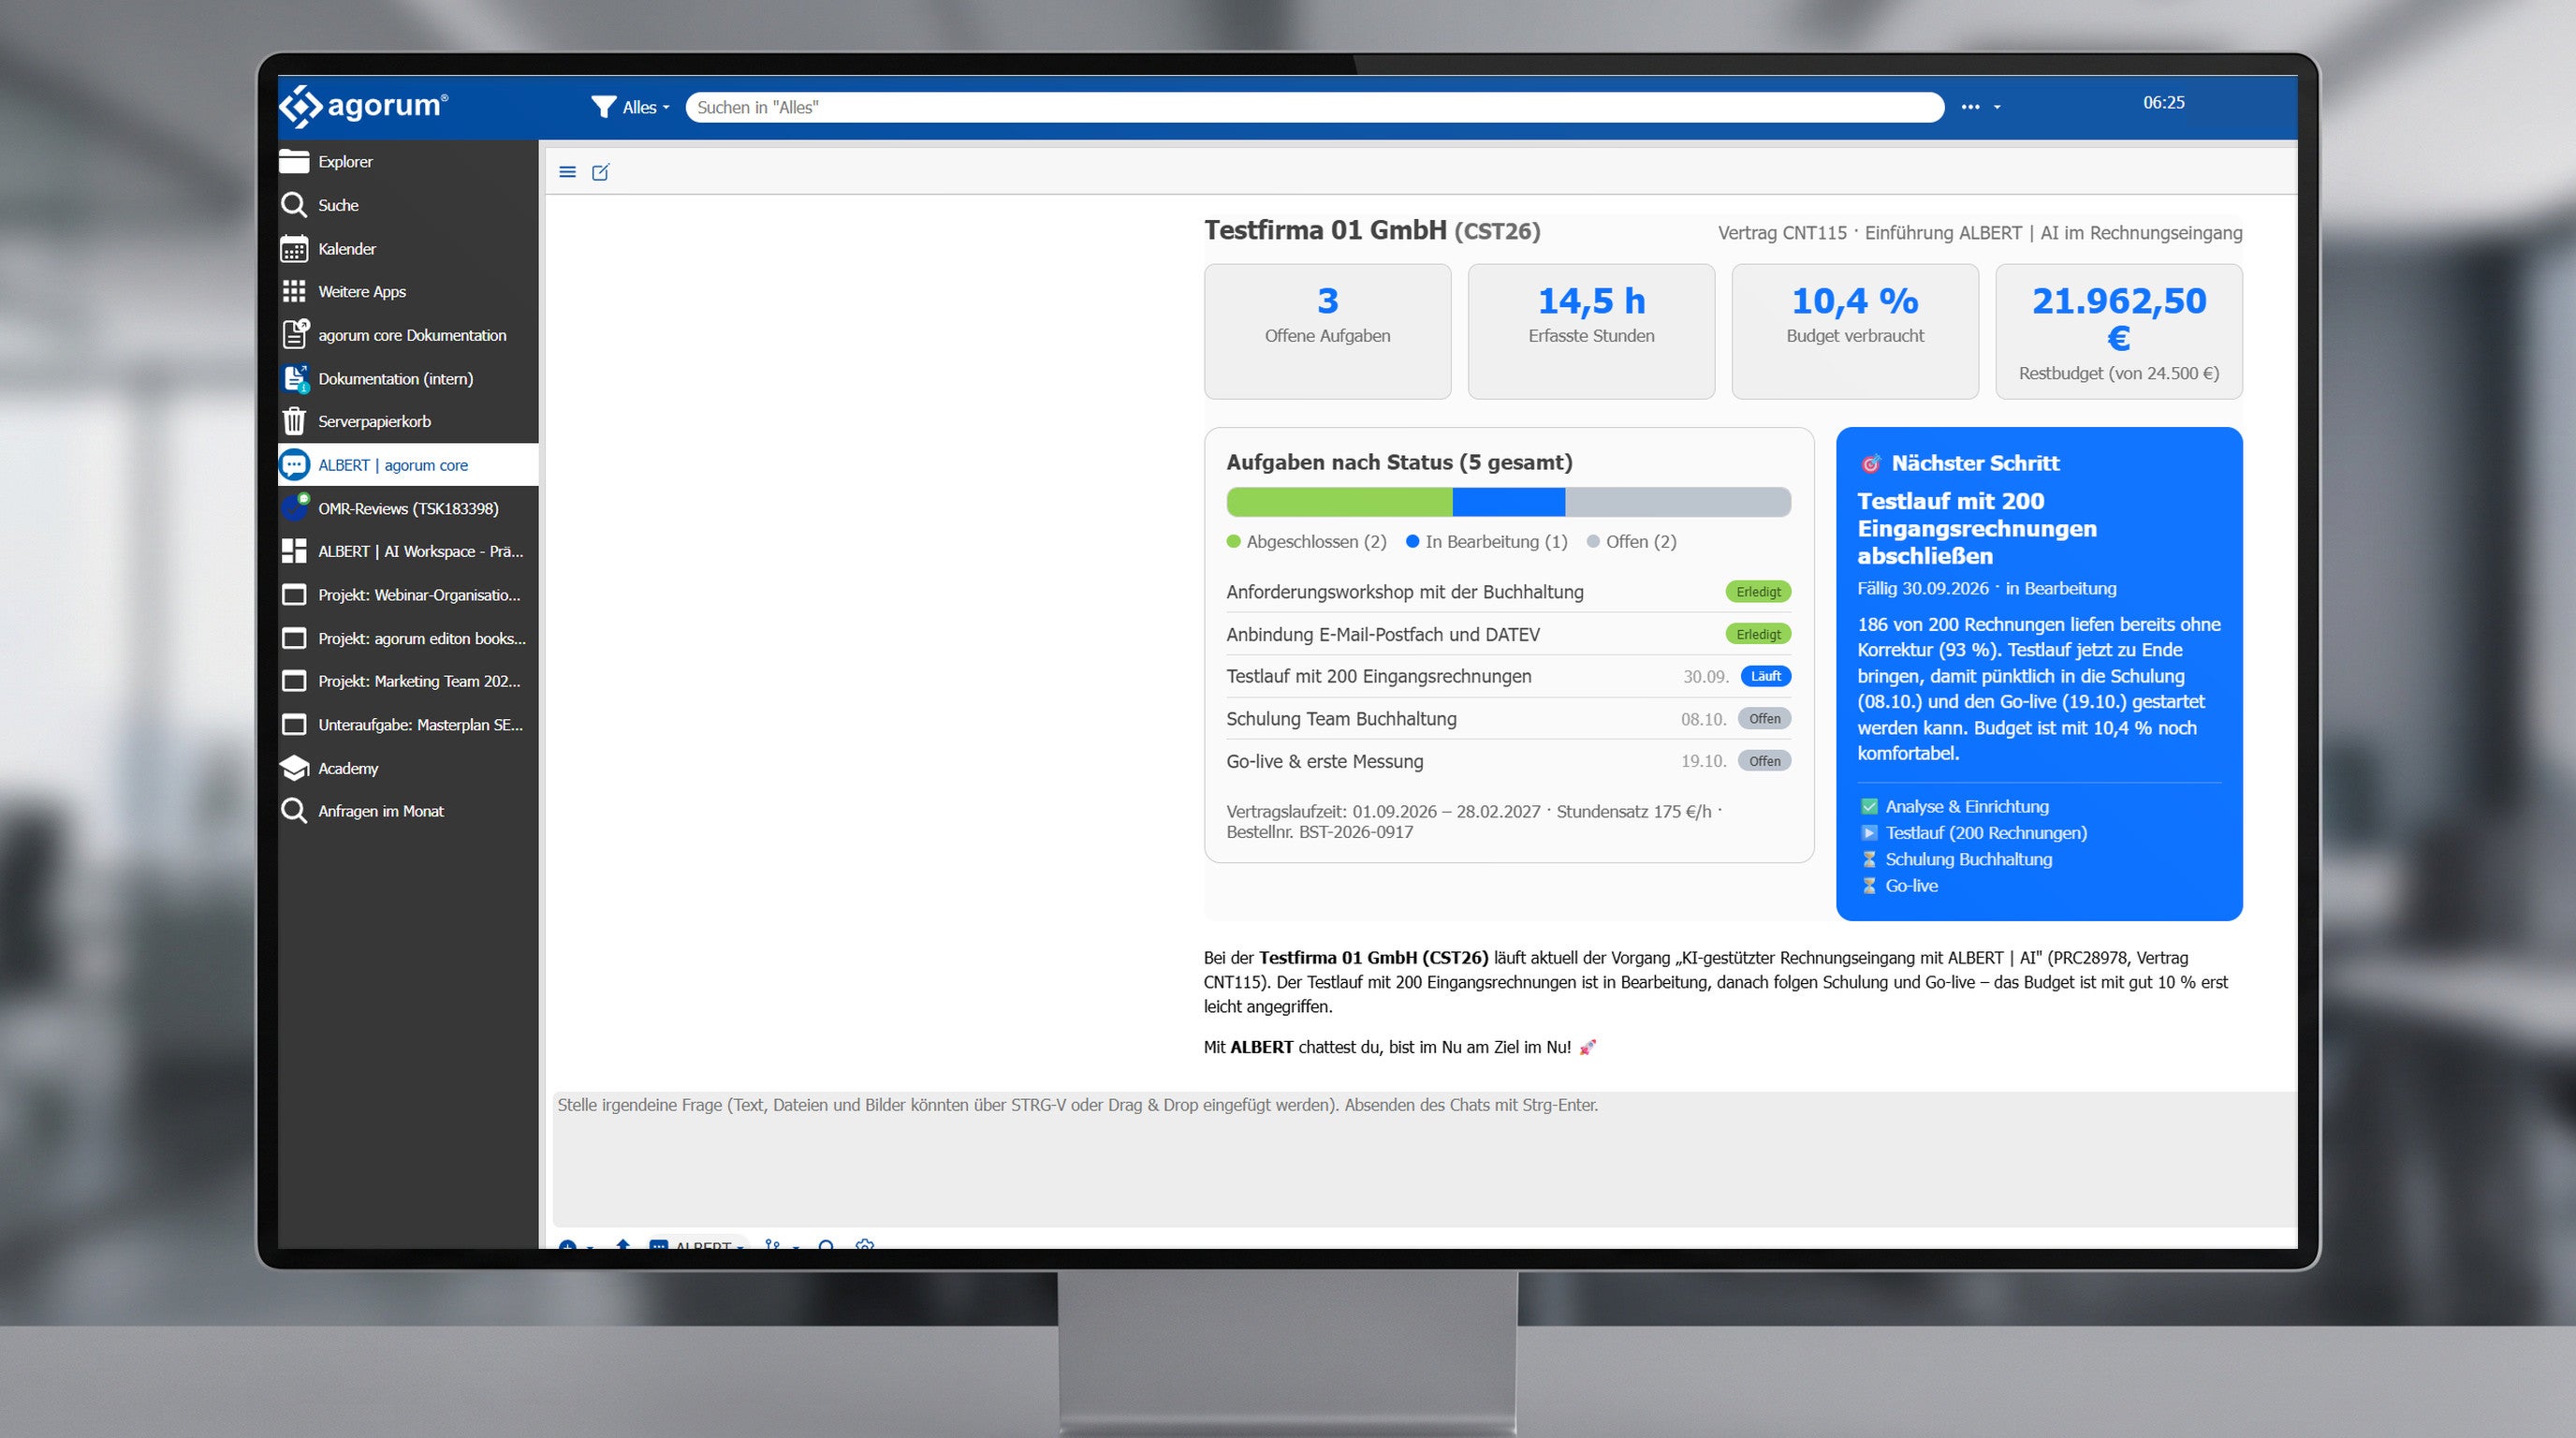Viewport: 2576px width, 1438px height.
Task: Click the gray Offen progress segment
Action: coord(1678,502)
